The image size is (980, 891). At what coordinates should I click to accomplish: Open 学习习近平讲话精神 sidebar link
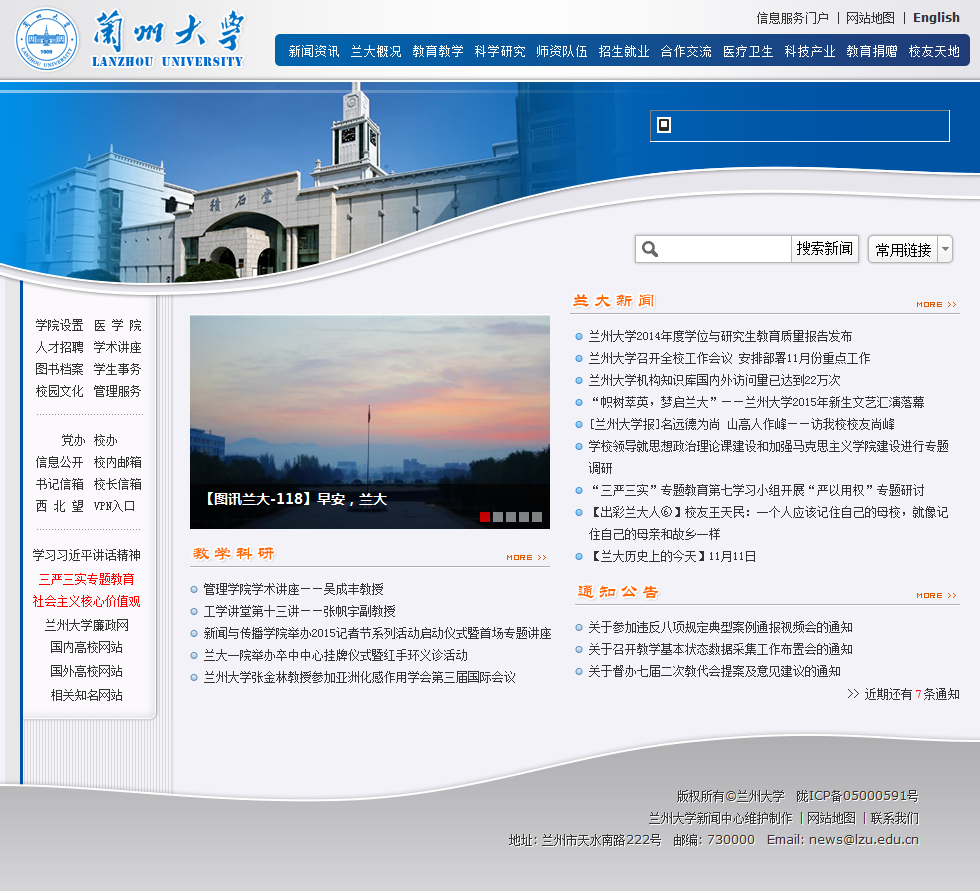pyautogui.click(x=86, y=555)
